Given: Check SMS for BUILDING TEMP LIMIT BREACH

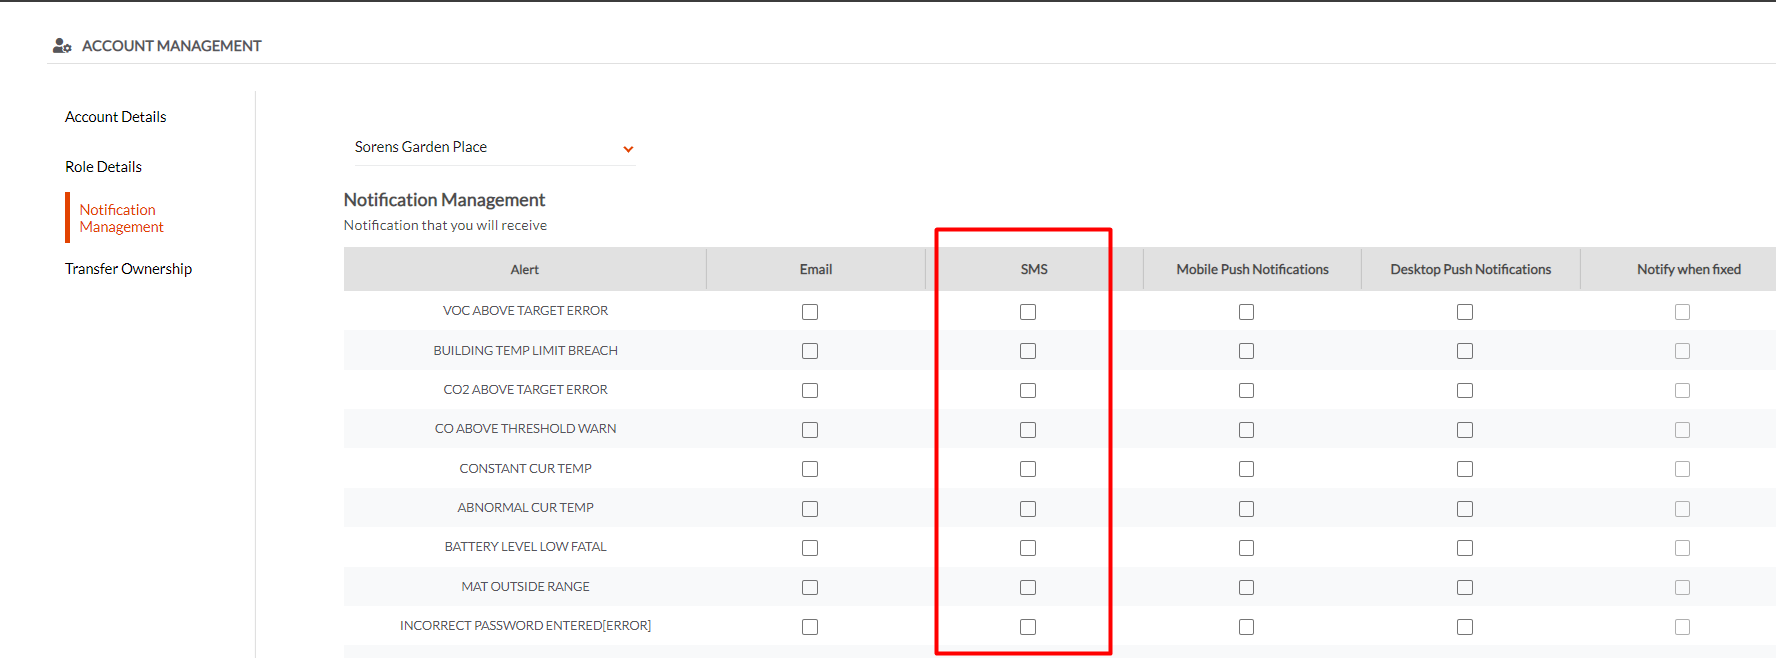Looking at the screenshot, I should [1028, 351].
